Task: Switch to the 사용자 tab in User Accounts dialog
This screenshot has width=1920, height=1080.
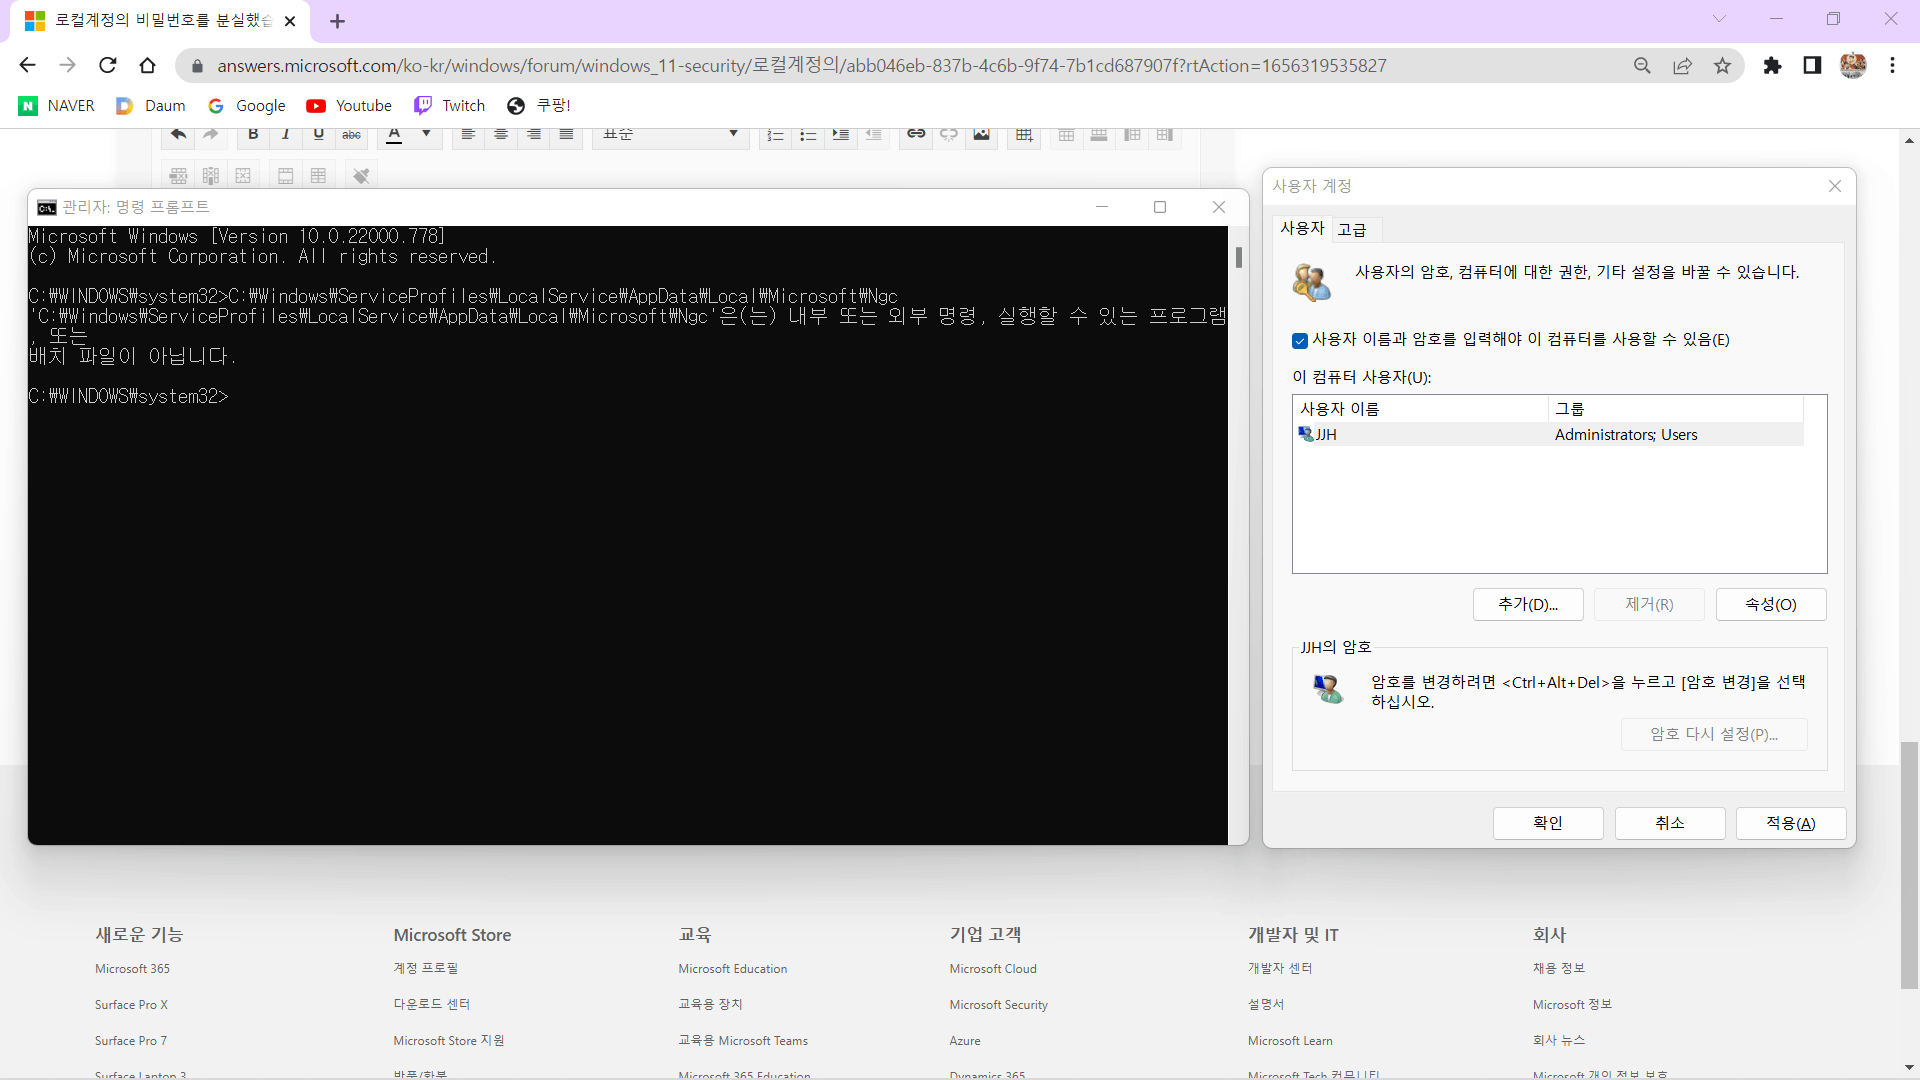Action: 1302,229
